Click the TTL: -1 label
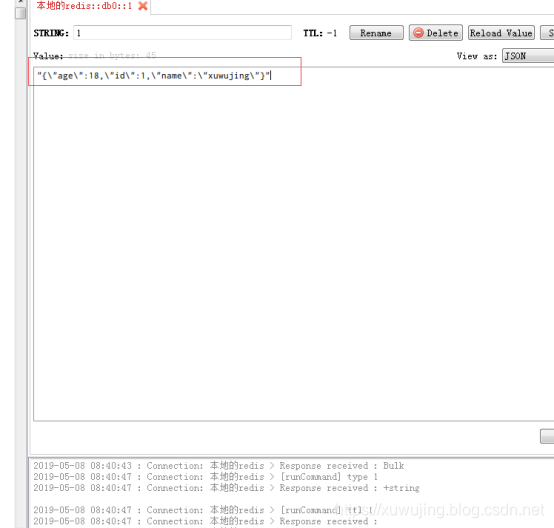This screenshot has height=528, width=554. (320, 33)
